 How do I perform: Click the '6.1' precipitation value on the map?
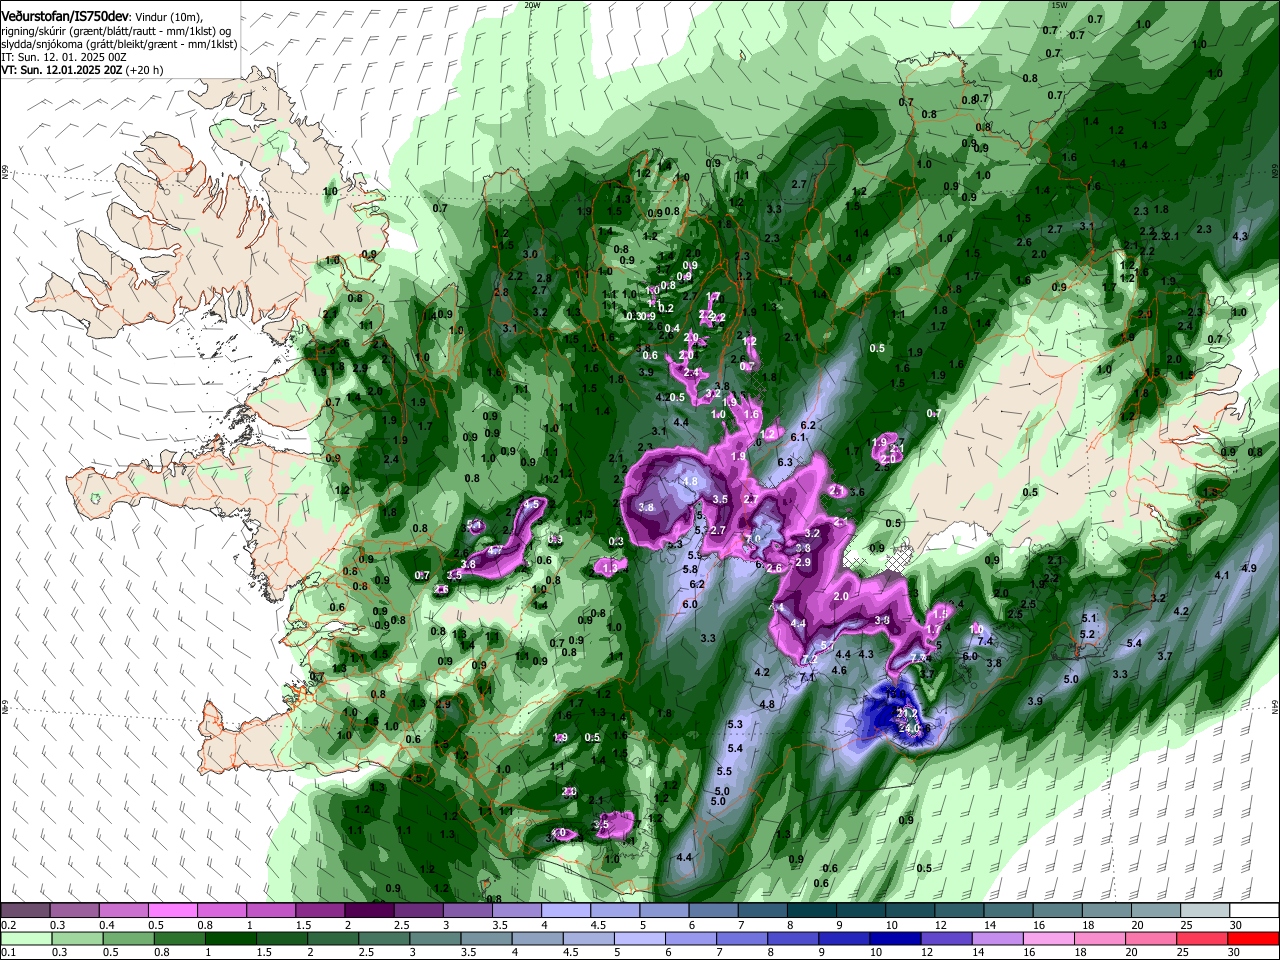tap(798, 437)
